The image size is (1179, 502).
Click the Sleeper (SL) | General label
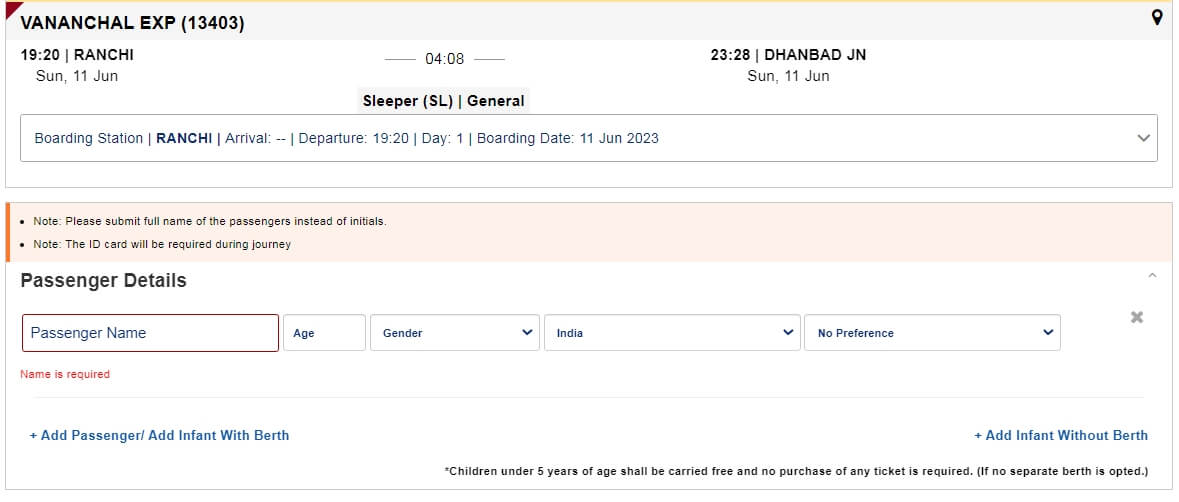click(x=444, y=101)
